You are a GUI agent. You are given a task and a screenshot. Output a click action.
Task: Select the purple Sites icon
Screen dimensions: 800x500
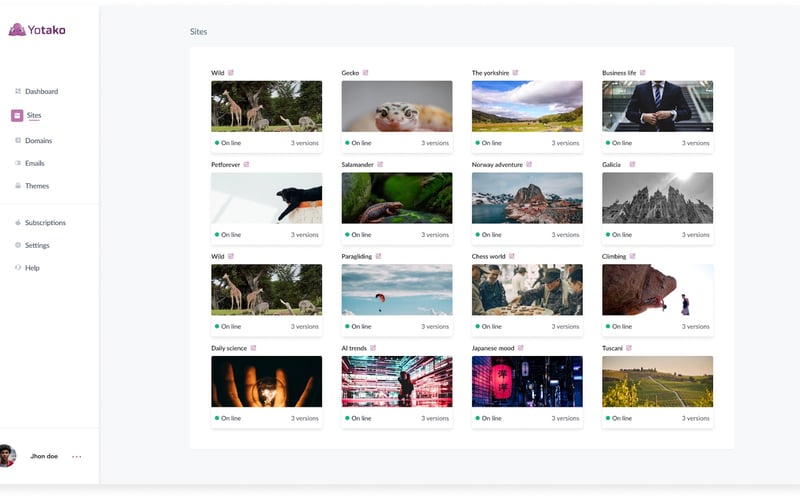[x=17, y=115]
